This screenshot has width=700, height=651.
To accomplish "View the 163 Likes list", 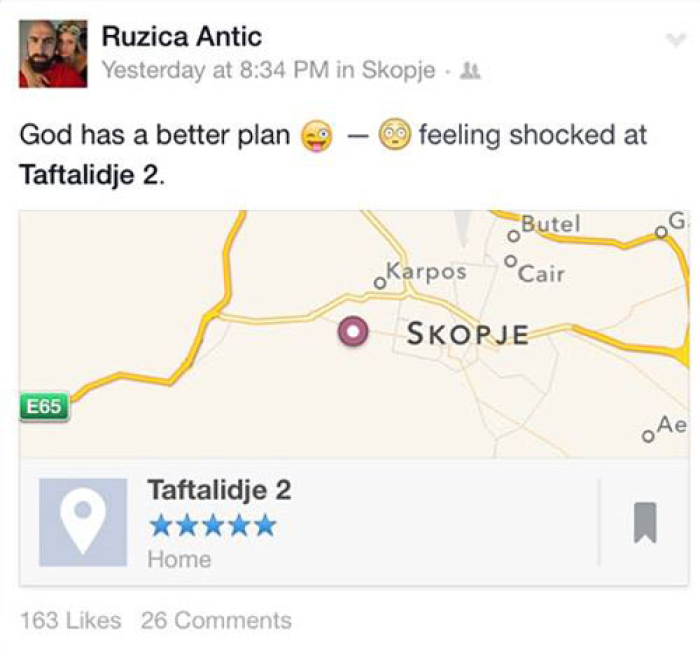I will click(x=70, y=620).
